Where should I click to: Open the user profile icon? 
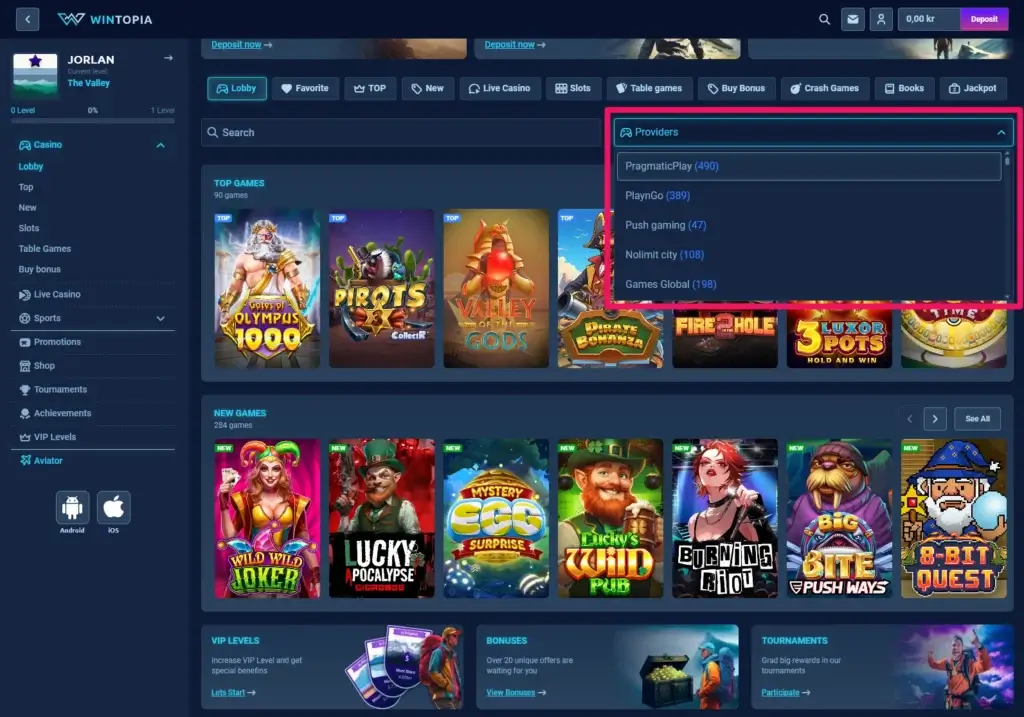coord(880,19)
